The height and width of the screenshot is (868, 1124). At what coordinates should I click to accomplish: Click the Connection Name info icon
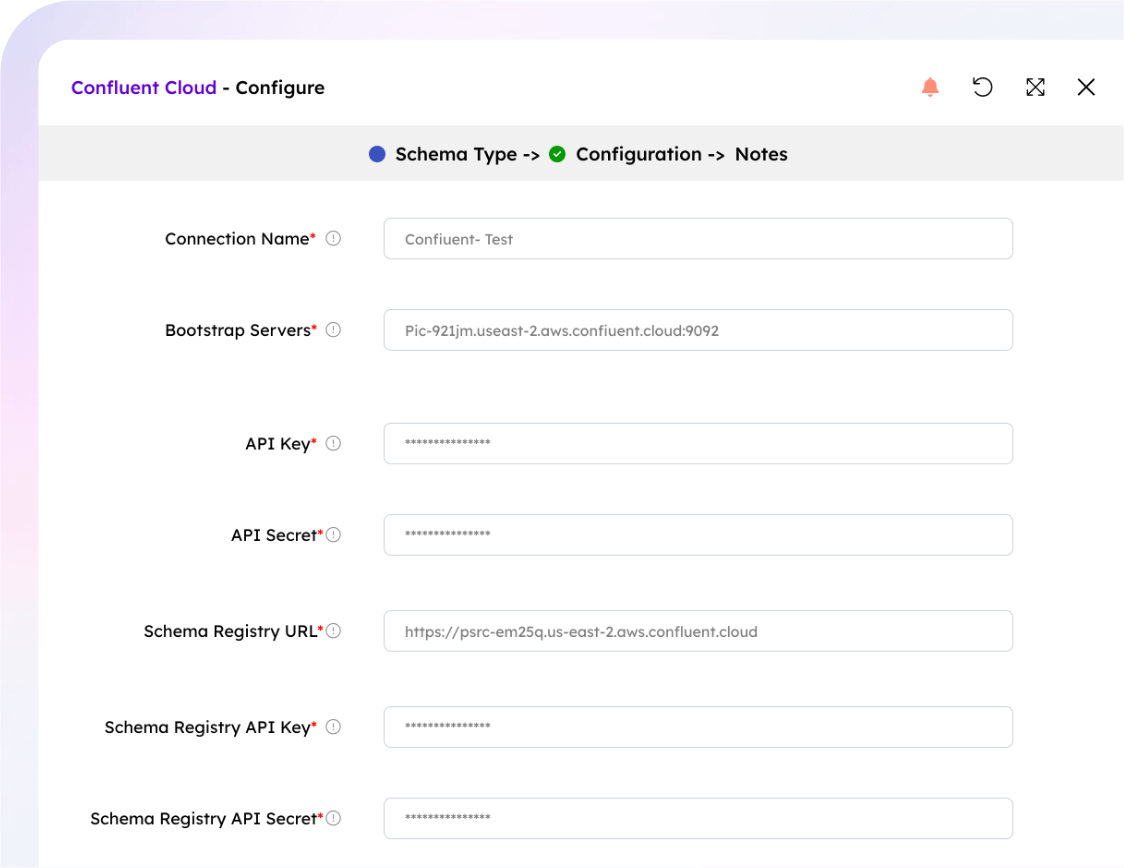(333, 238)
